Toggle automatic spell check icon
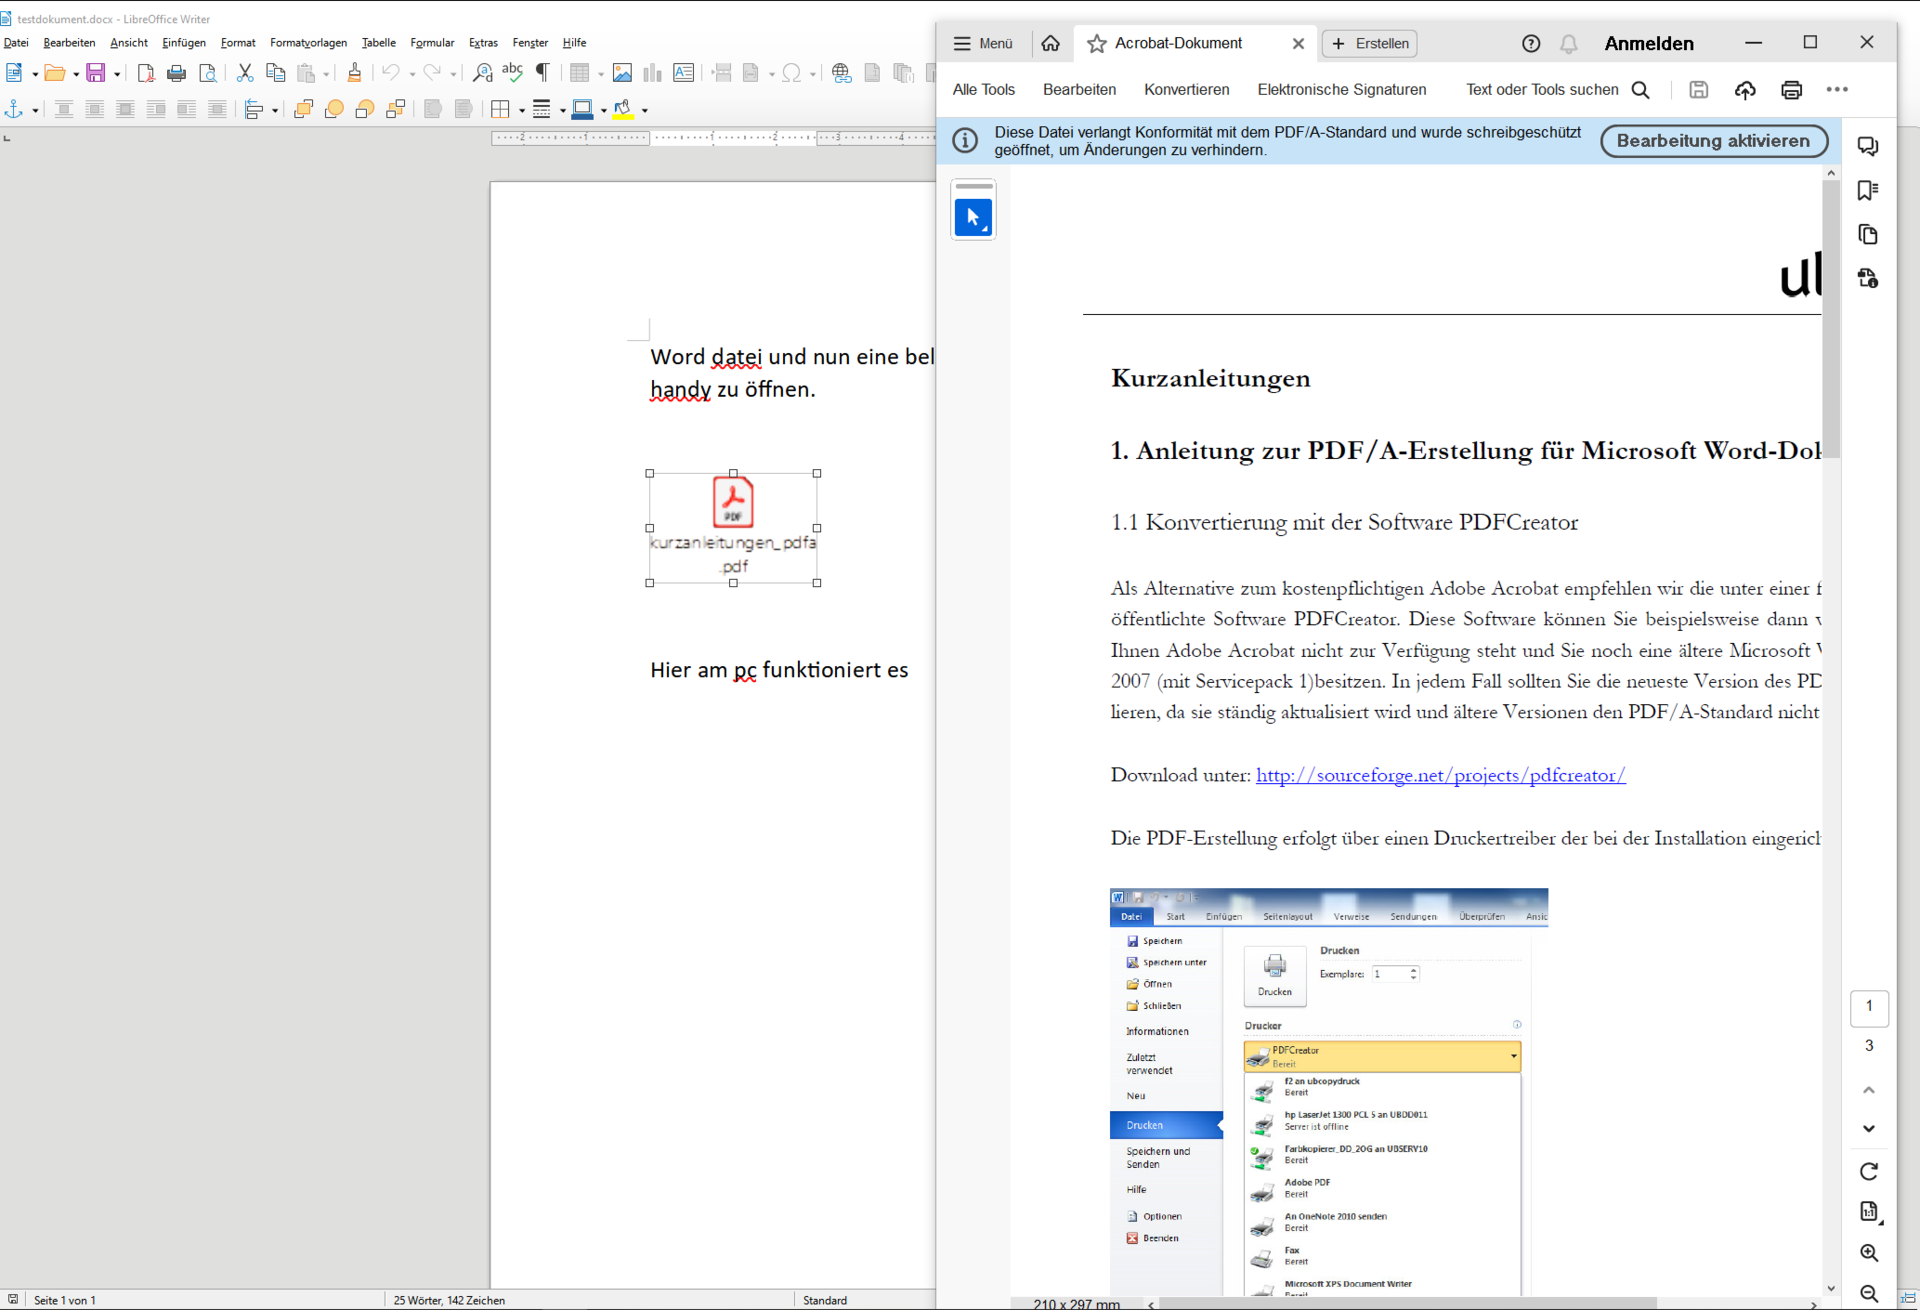1920x1310 pixels. (x=512, y=73)
